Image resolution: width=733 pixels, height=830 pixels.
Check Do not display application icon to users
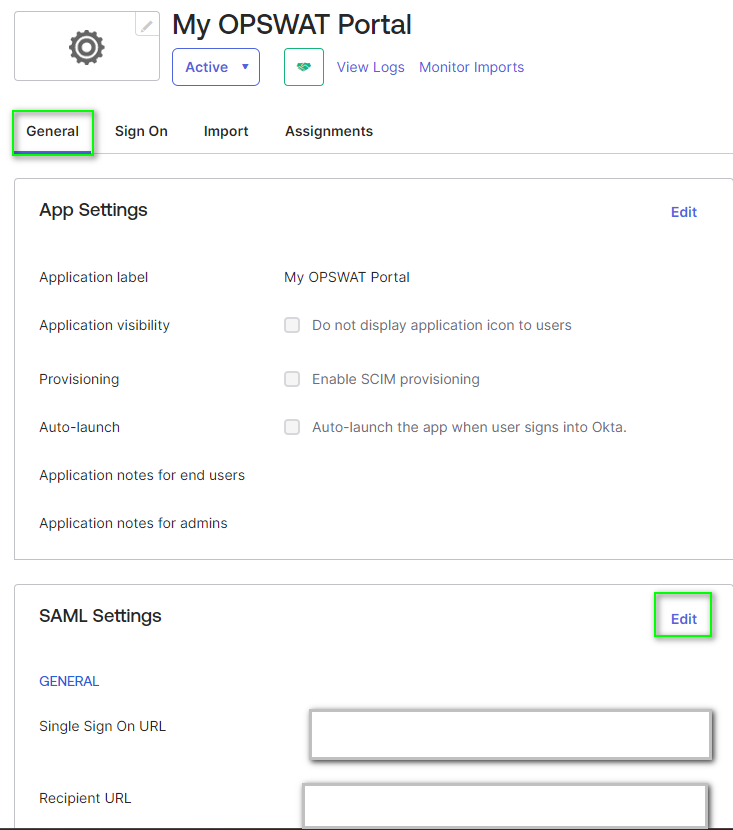[x=292, y=325]
